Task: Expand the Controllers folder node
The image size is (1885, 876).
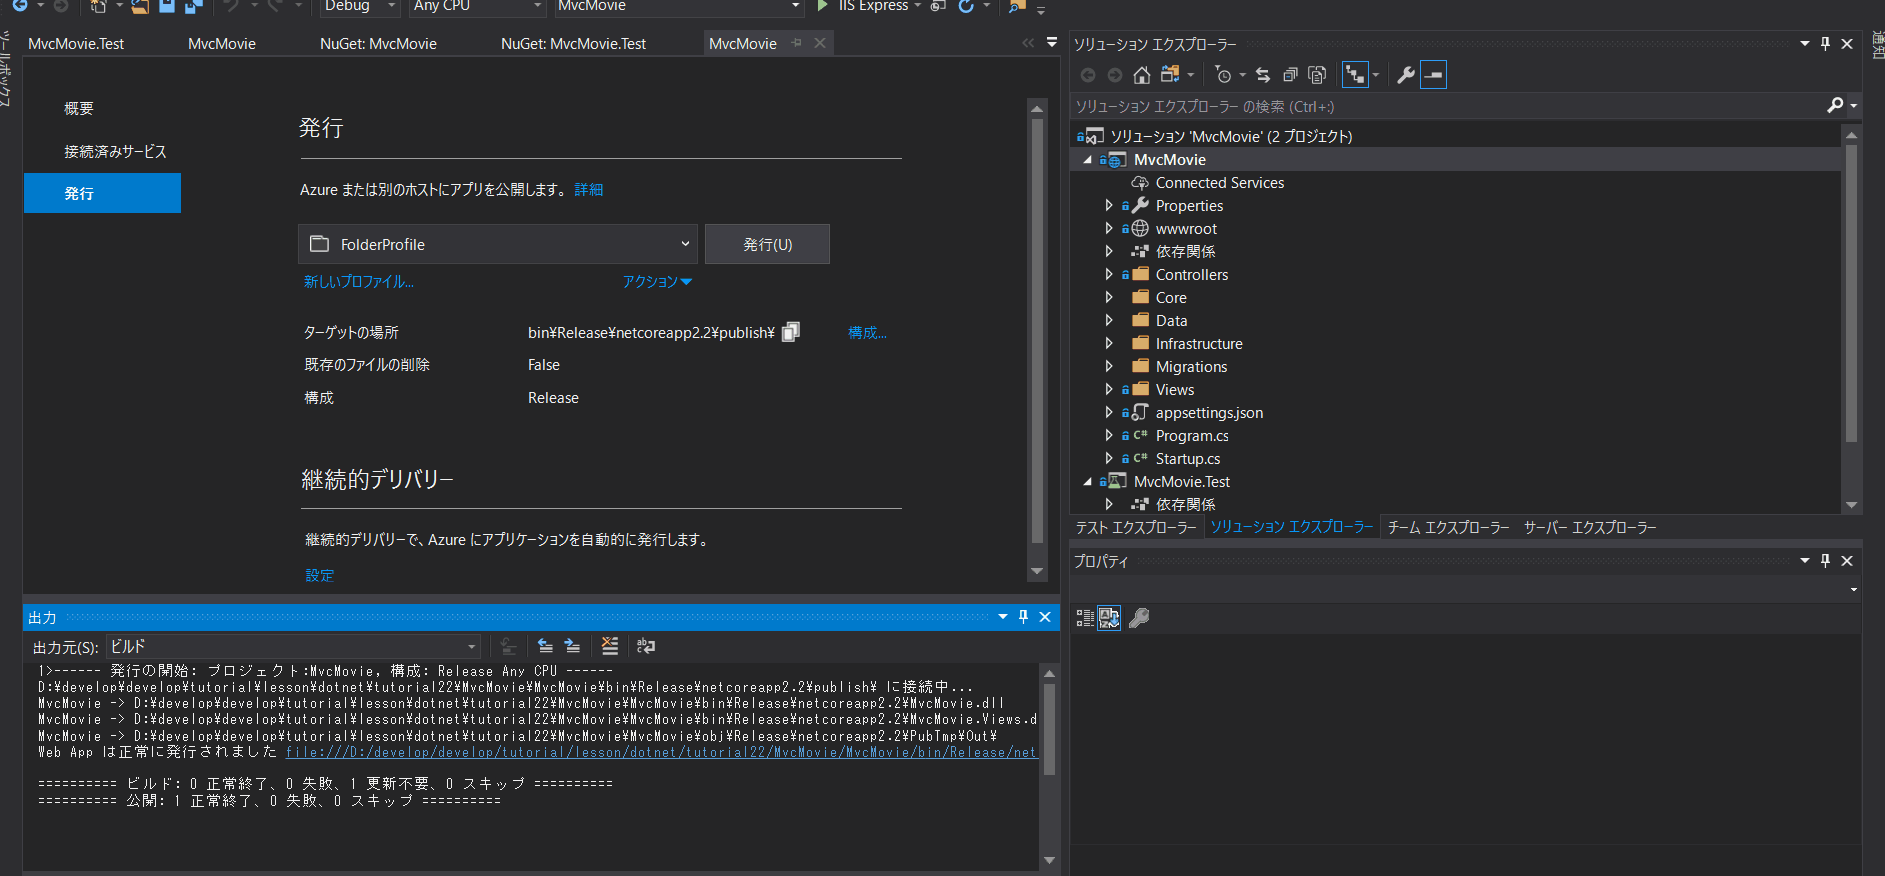Action: 1109,275
